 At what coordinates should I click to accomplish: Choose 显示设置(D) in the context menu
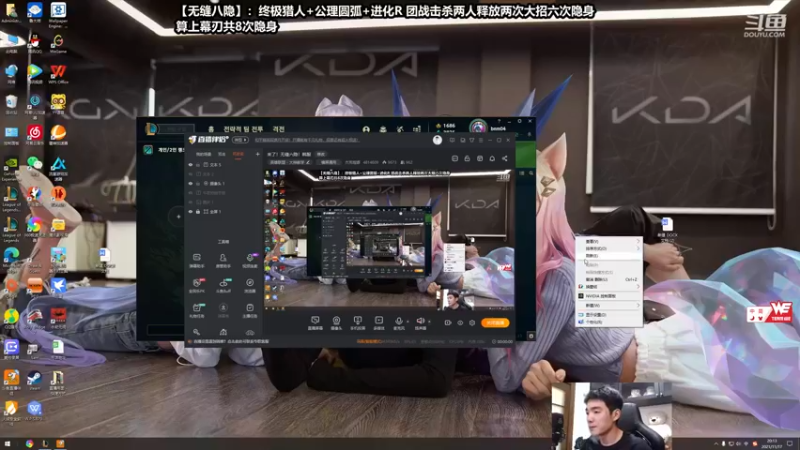coord(609,315)
